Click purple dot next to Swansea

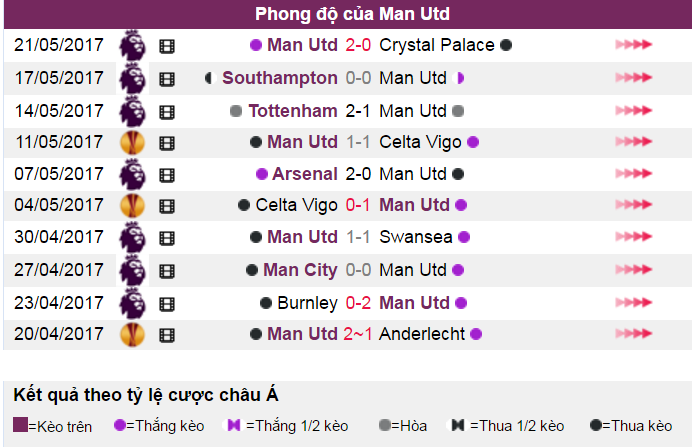tap(464, 237)
